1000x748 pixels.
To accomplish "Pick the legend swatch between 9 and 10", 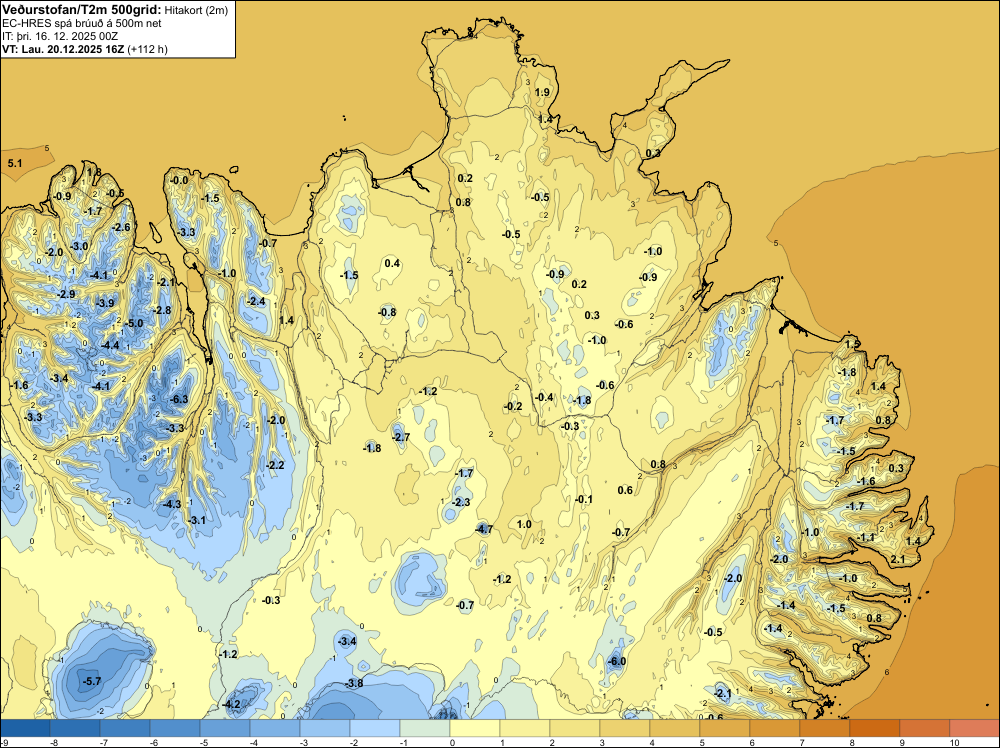I will click(x=925, y=728).
